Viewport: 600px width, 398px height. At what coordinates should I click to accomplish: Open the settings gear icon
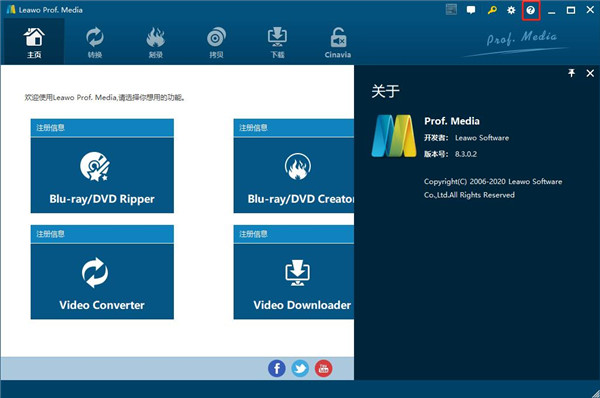[511, 10]
